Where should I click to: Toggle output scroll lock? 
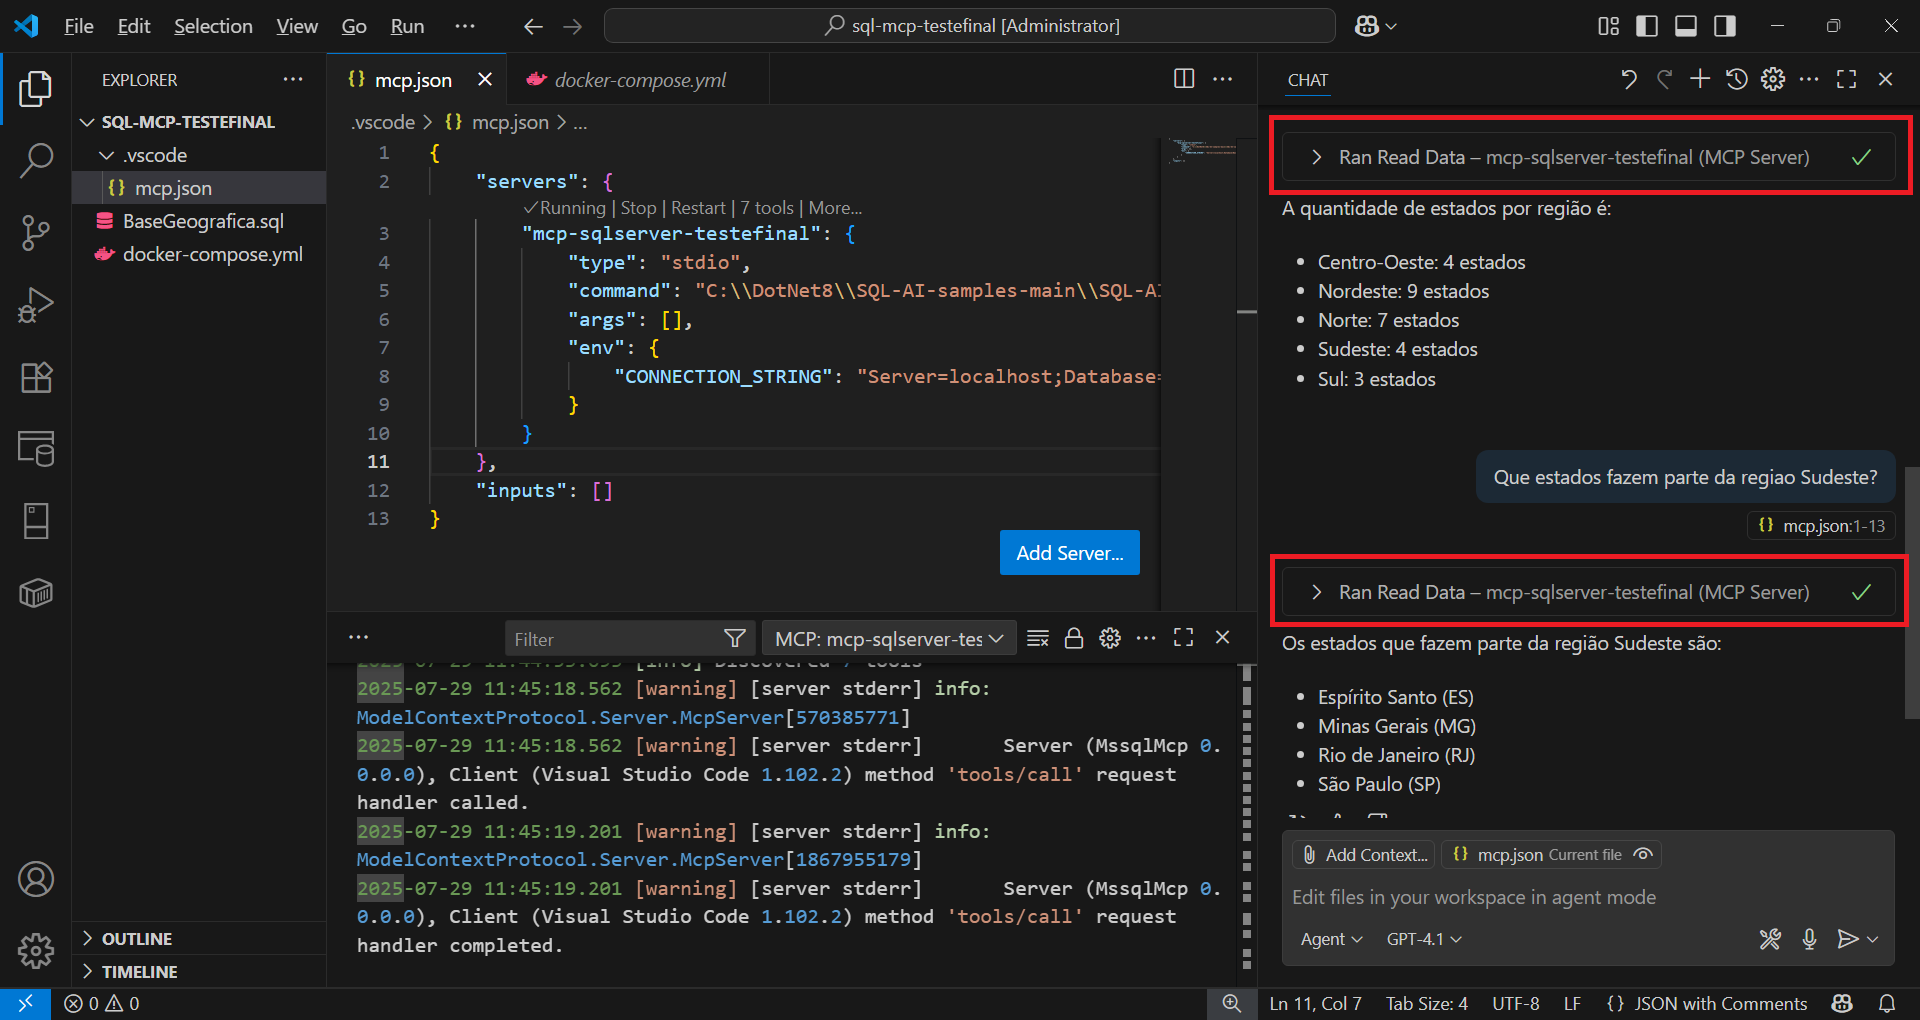1074,638
